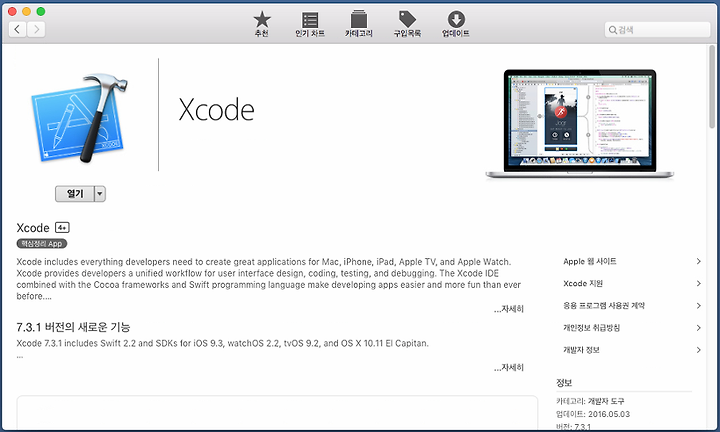Screen dimensions: 720x432
Task: Click the 핵심정리 App badge
Action: [x=42, y=244]
